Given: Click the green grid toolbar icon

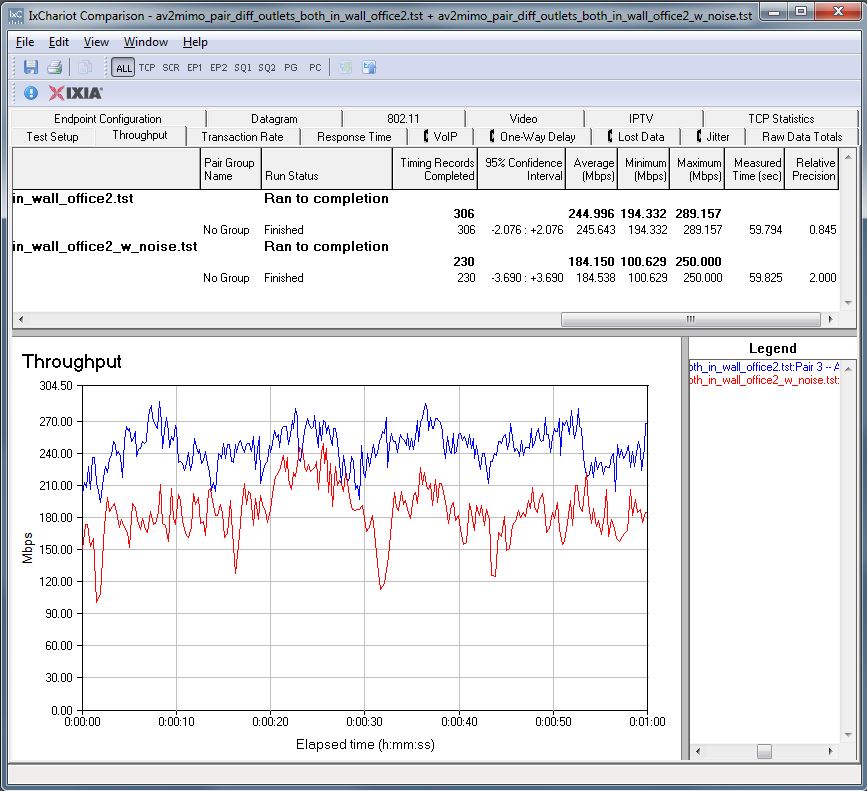Looking at the screenshot, I should (346, 67).
